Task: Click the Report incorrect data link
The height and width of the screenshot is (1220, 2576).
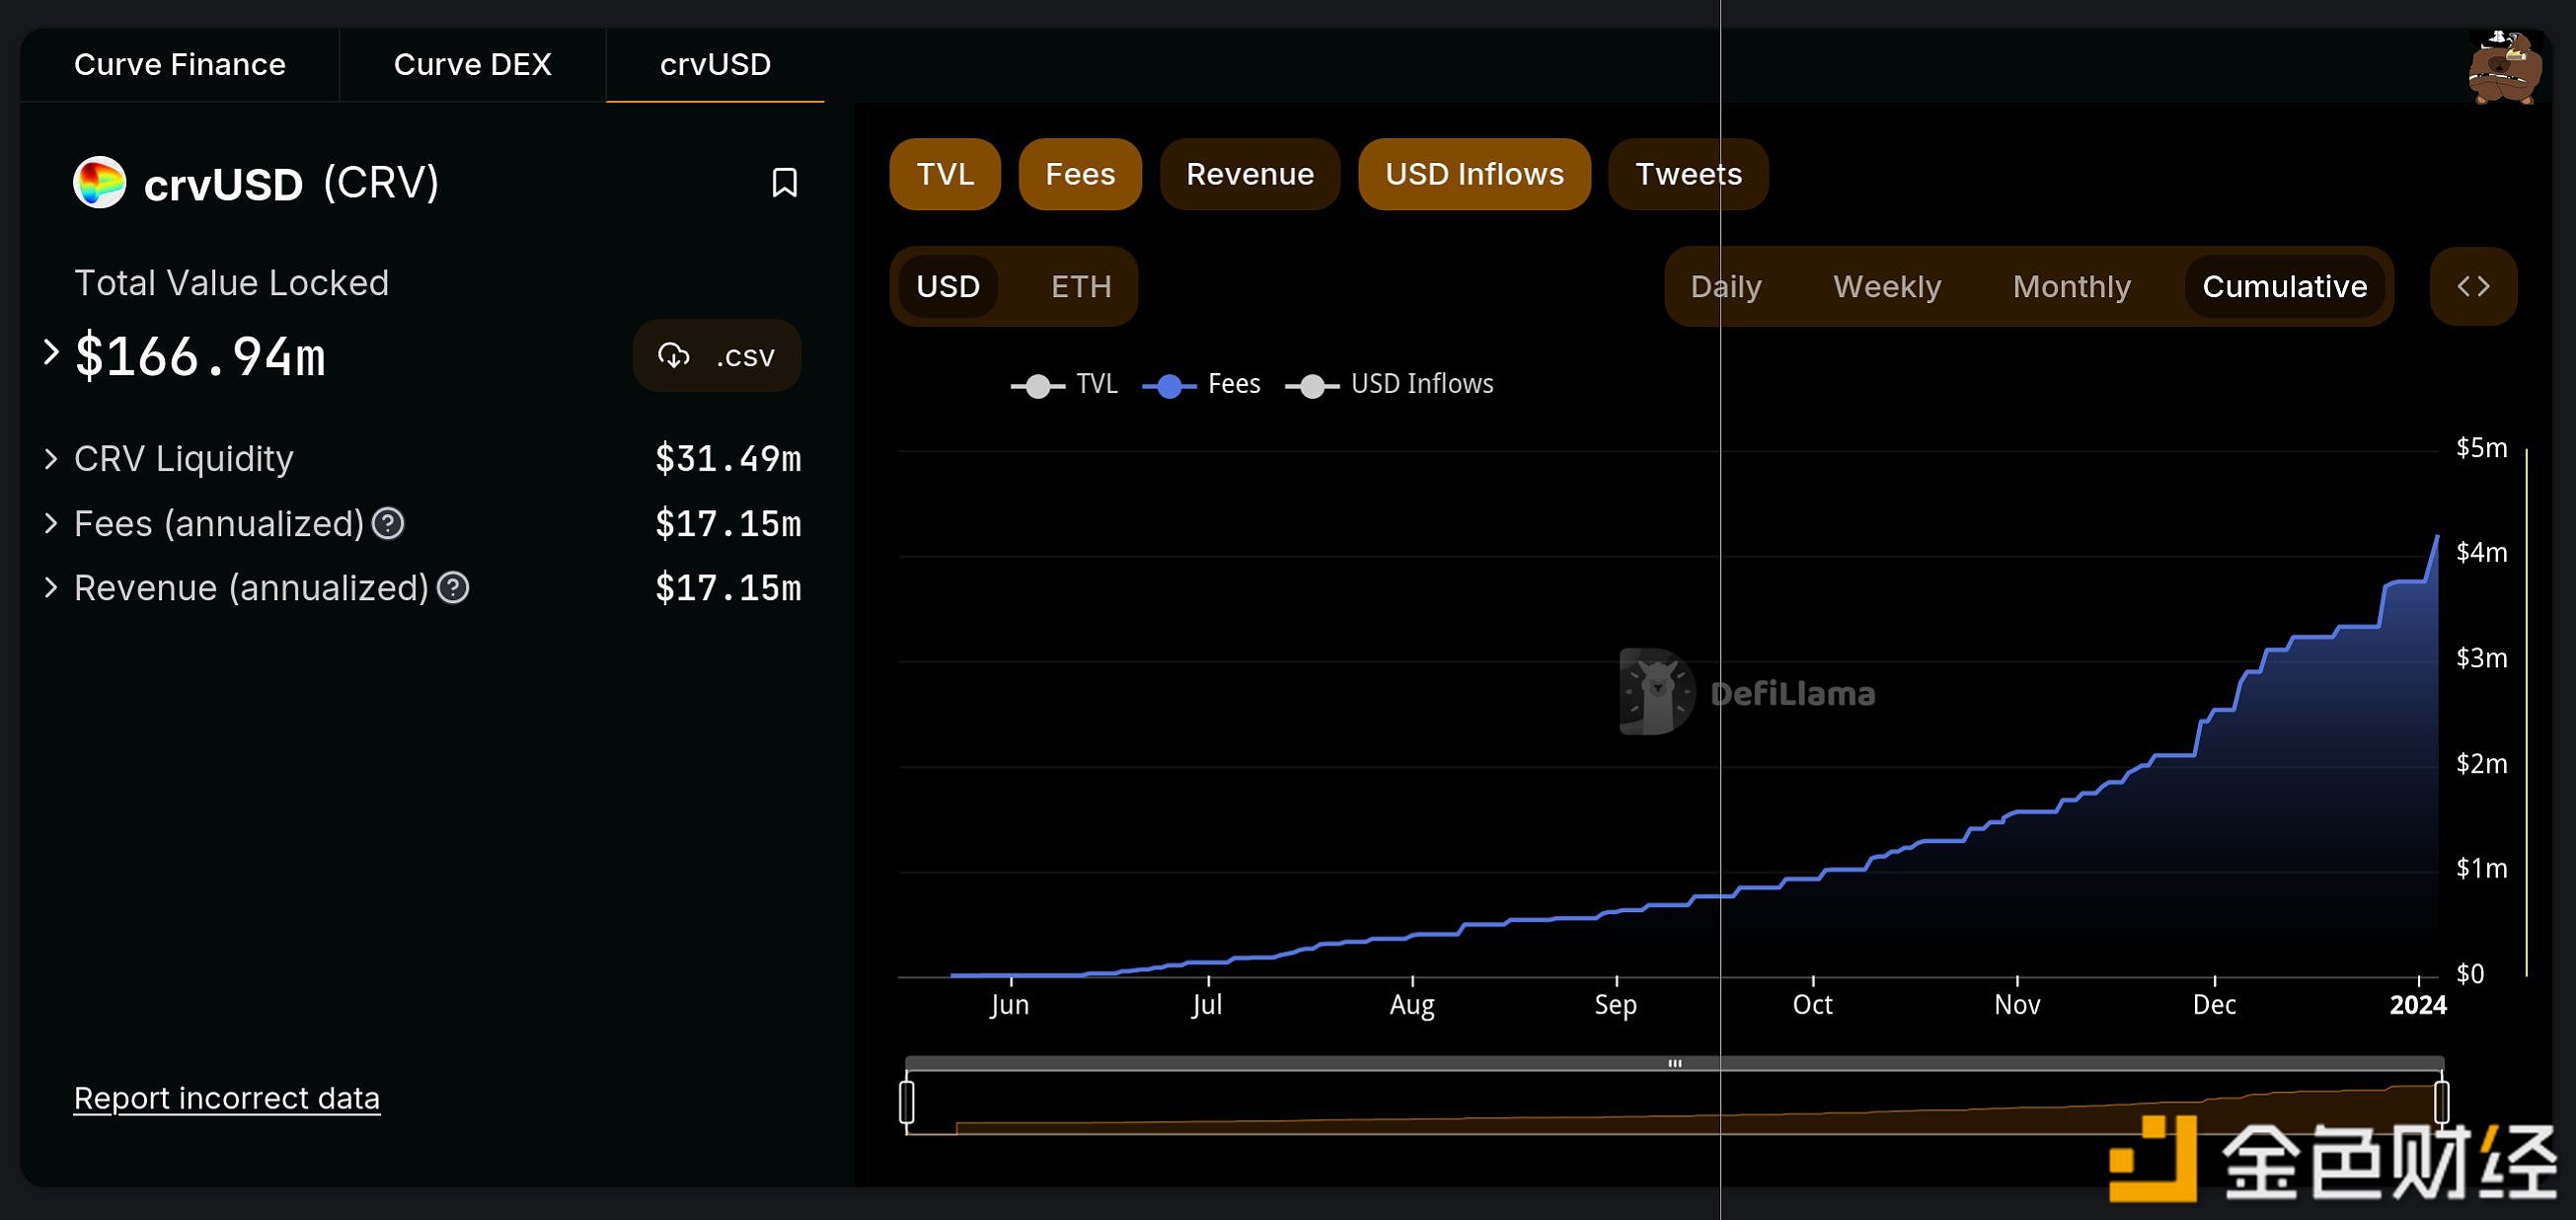Action: (x=227, y=1098)
